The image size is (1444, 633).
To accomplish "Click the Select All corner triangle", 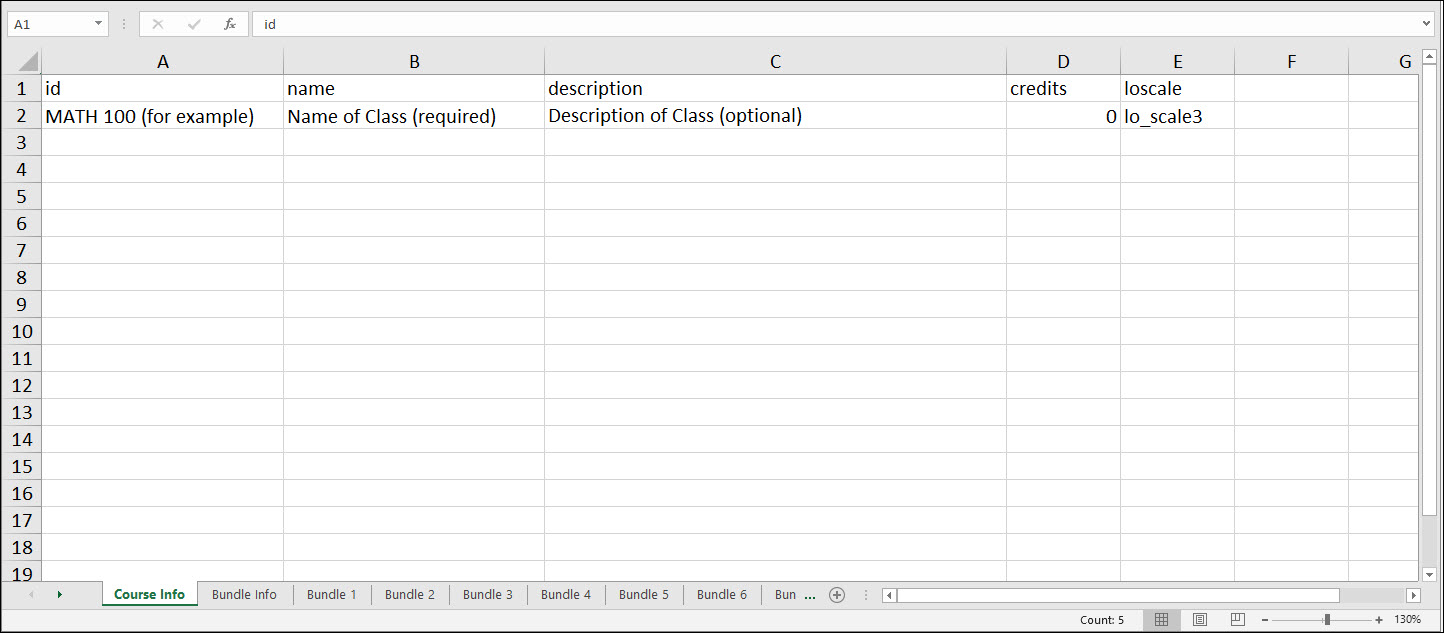I will (x=28, y=61).
